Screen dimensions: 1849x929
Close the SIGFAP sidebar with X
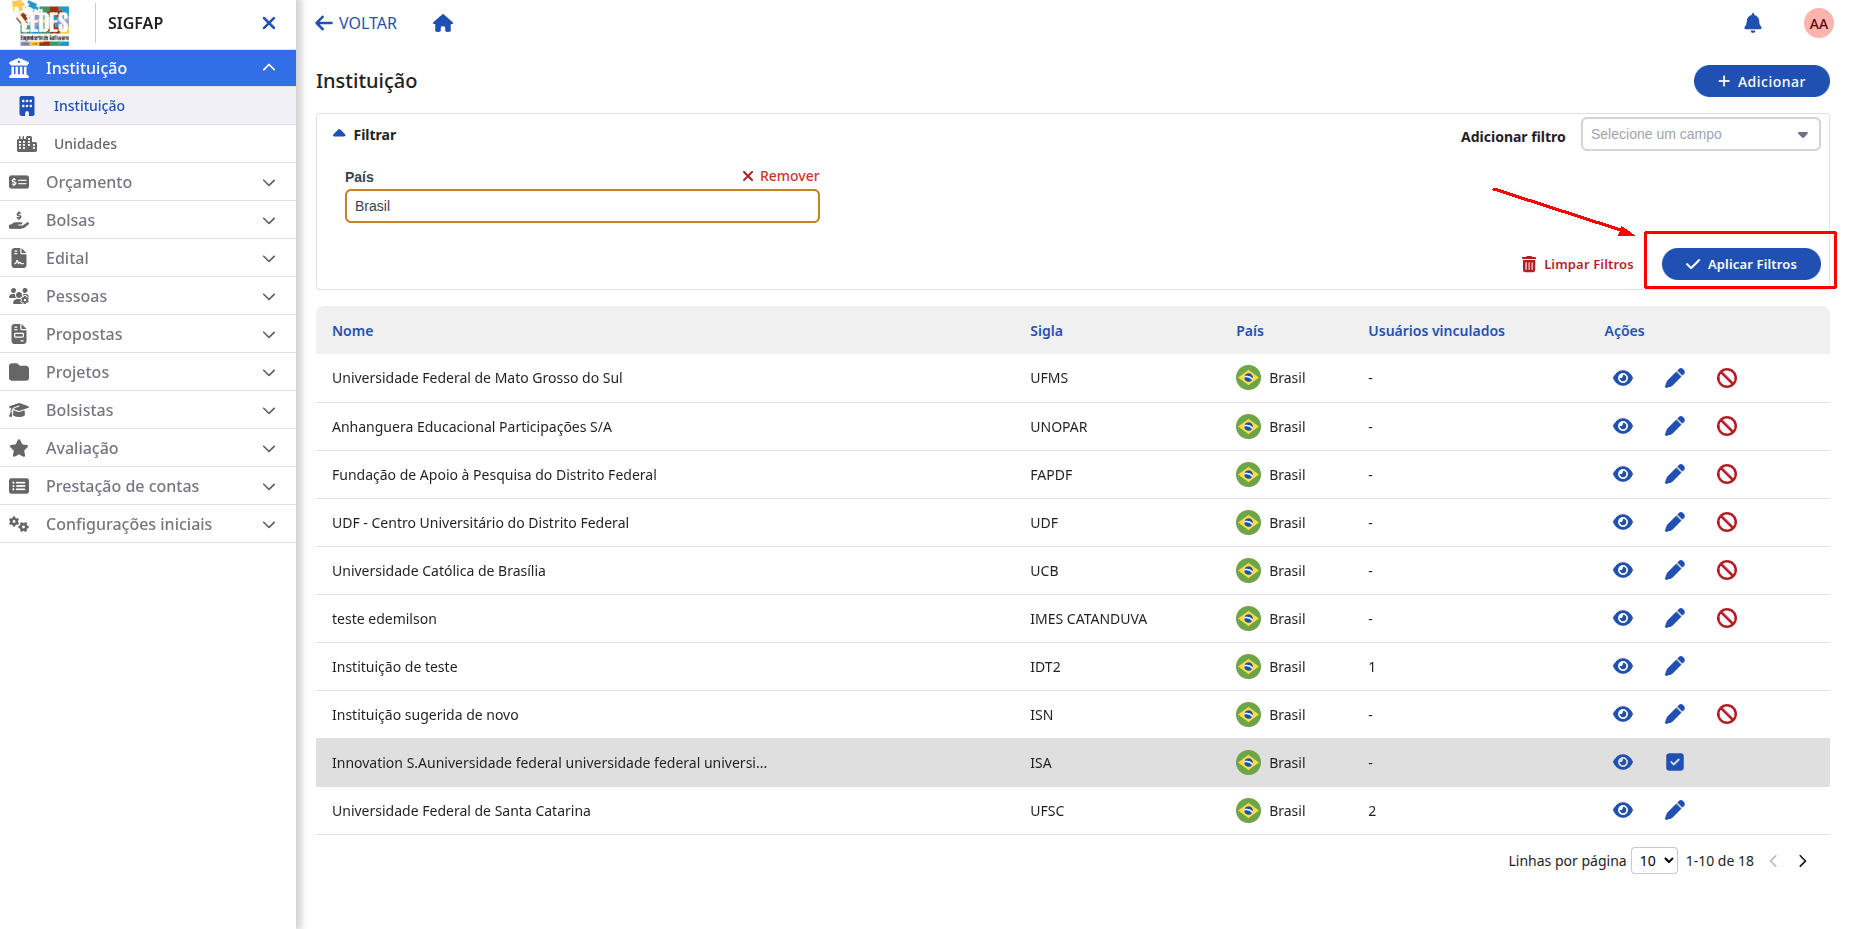[268, 23]
